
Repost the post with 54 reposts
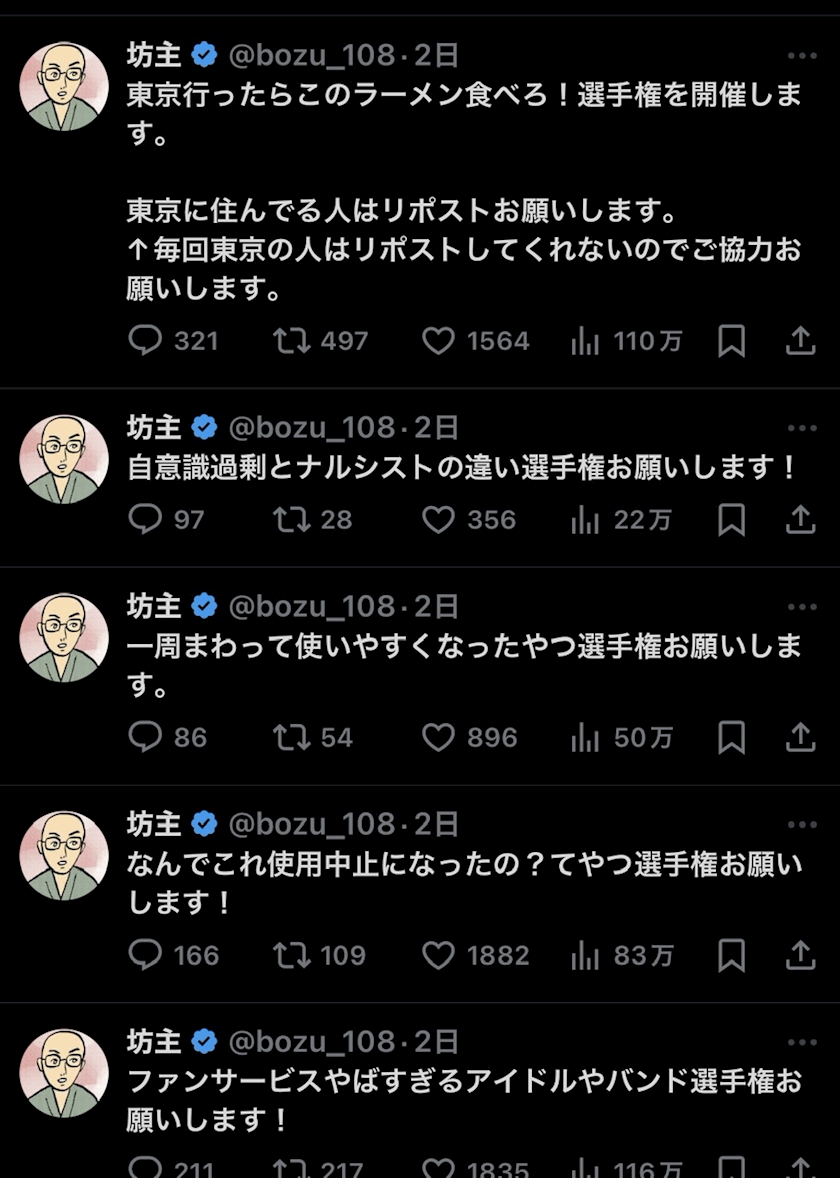pyautogui.click(x=292, y=738)
